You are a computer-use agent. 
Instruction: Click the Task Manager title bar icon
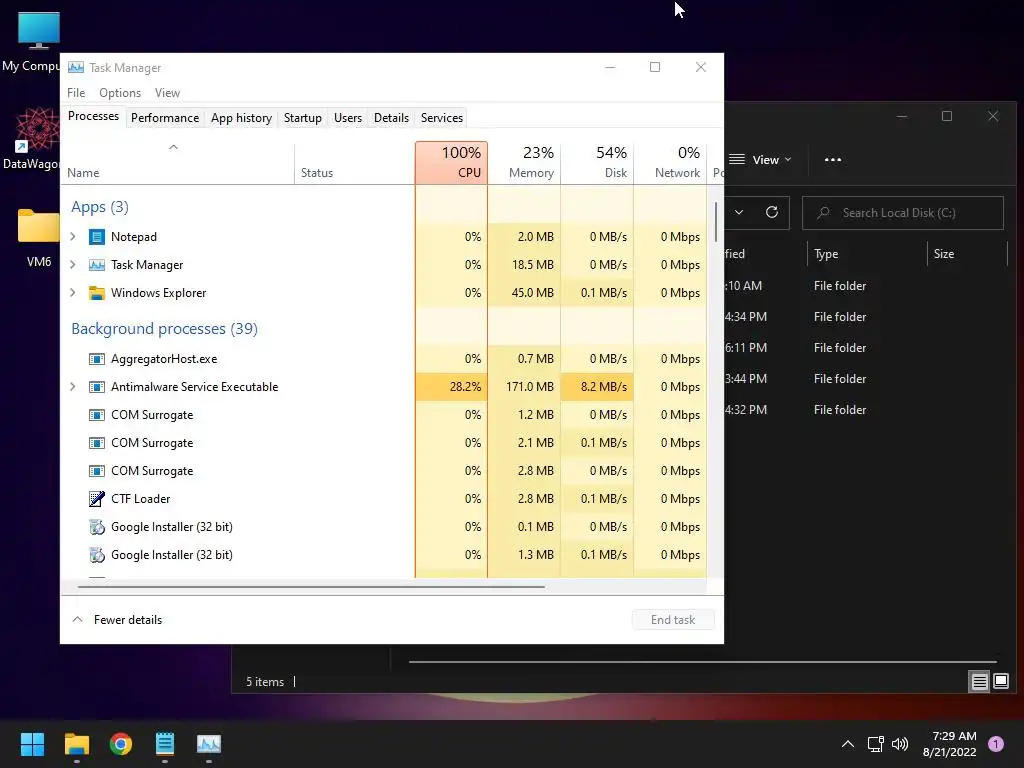coord(76,67)
